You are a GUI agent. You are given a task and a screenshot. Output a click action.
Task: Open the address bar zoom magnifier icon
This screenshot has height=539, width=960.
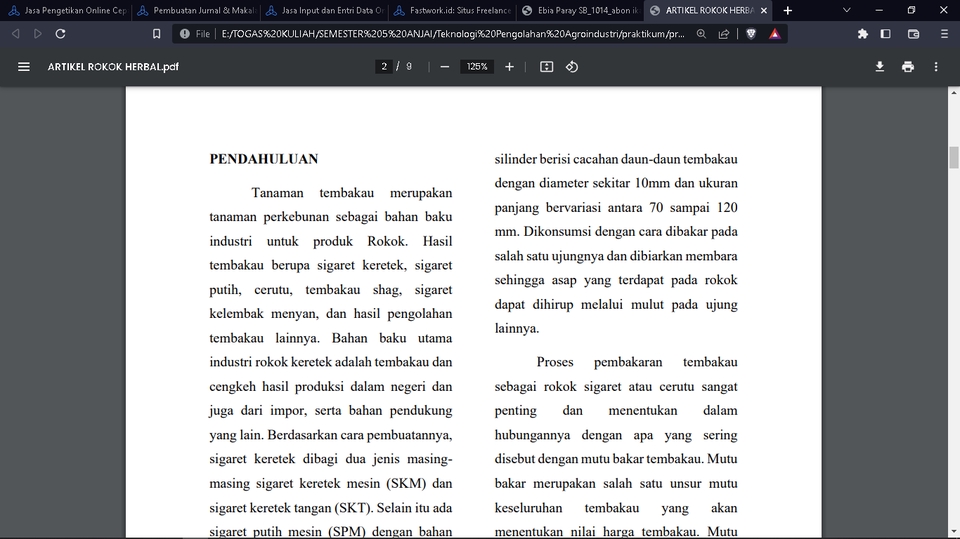pyautogui.click(x=702, y=34)
